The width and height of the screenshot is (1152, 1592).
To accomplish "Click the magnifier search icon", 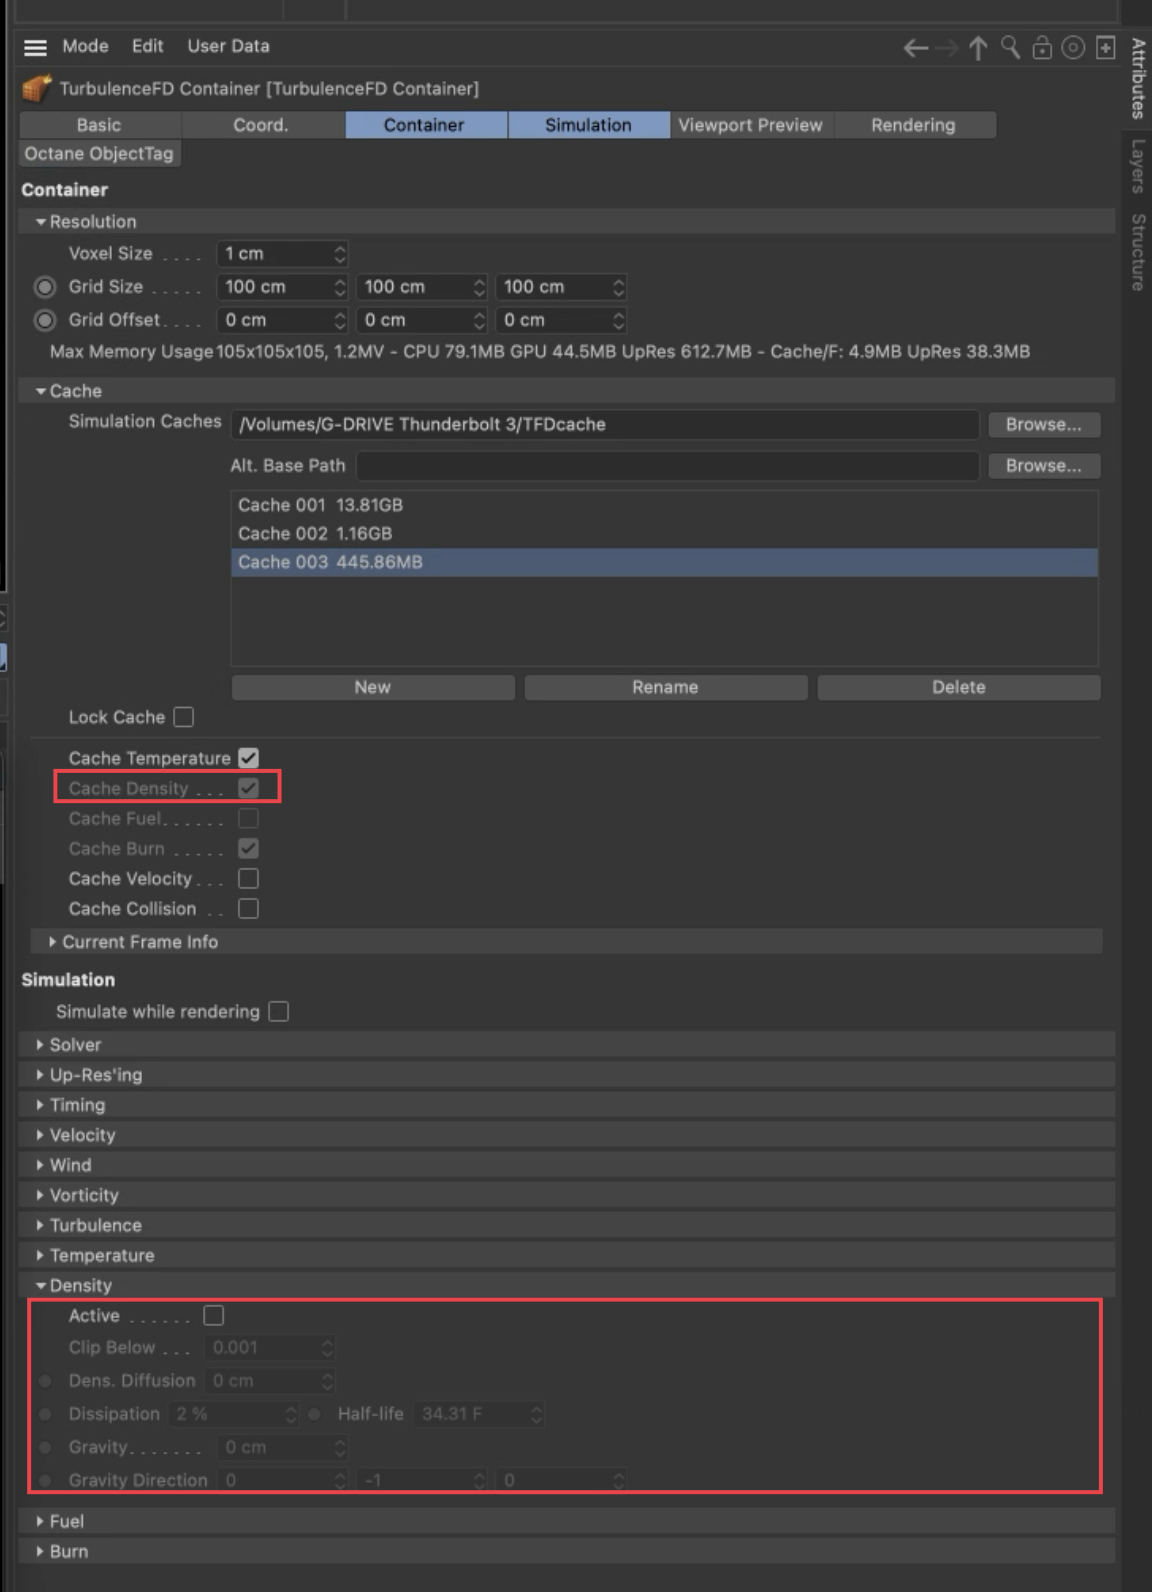I will point(1010,48).
